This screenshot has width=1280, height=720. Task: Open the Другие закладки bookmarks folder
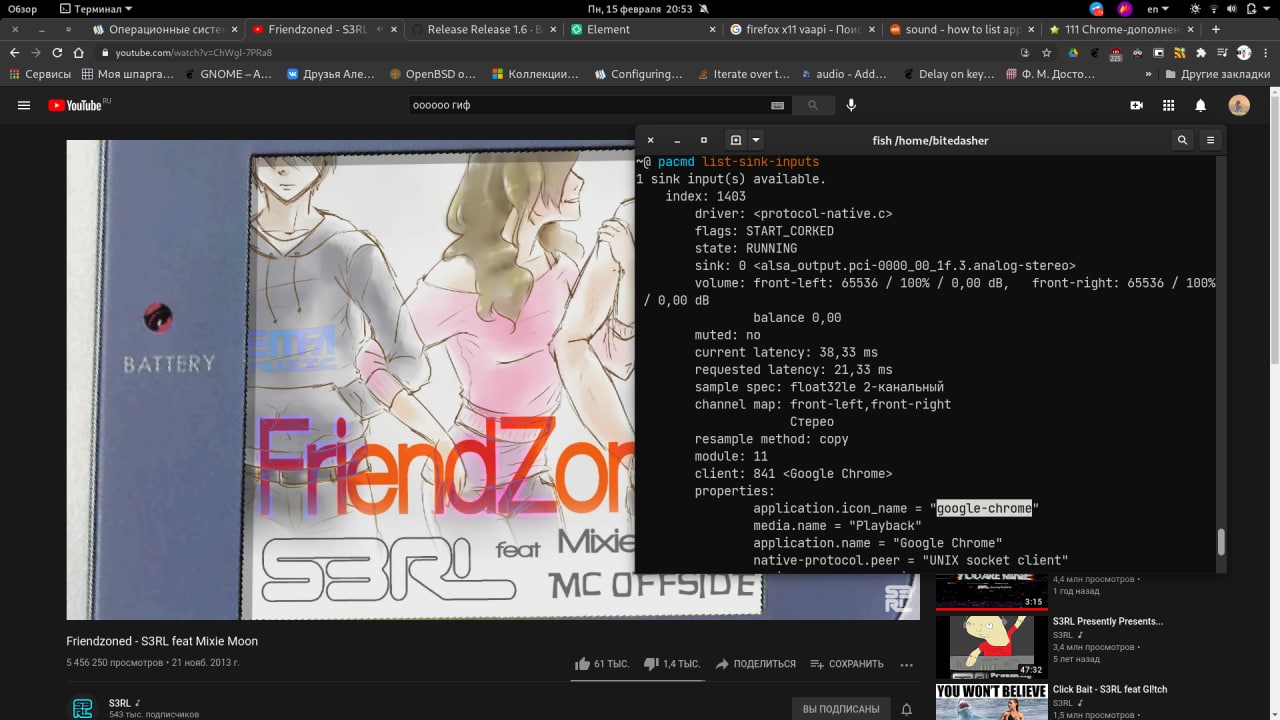1218,74
